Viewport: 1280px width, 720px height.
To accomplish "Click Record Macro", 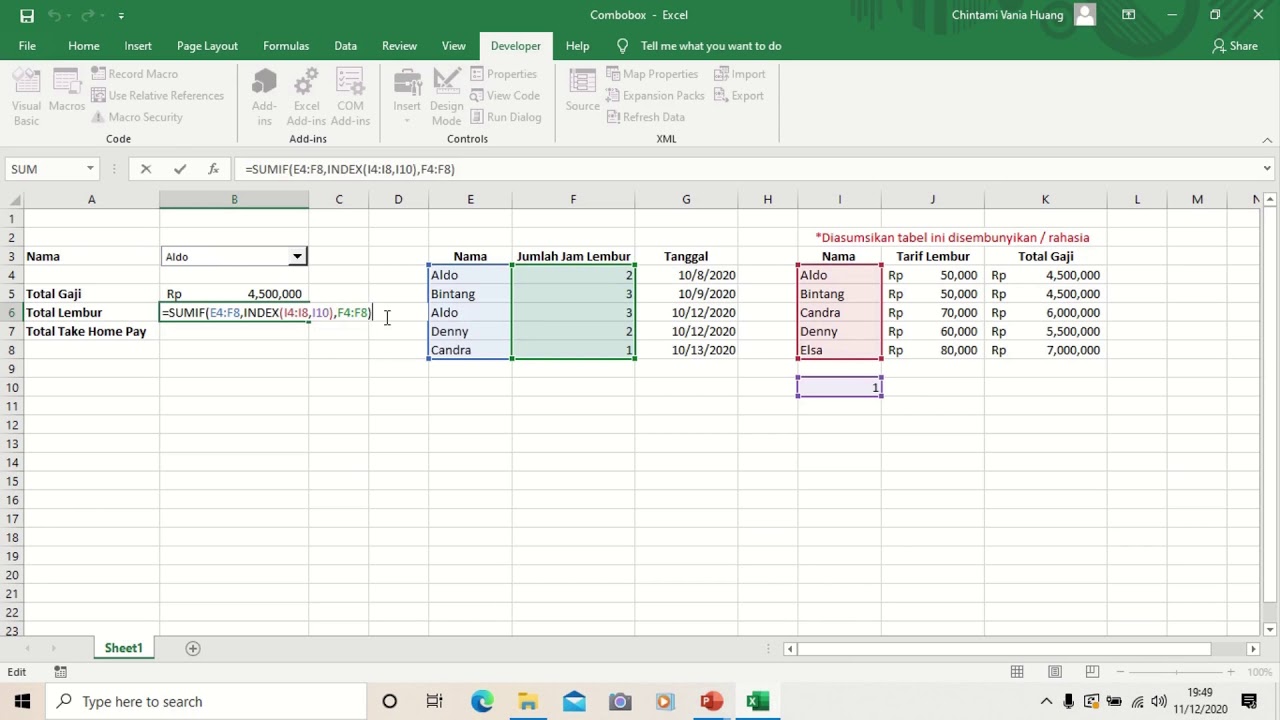I will point(134,74).
